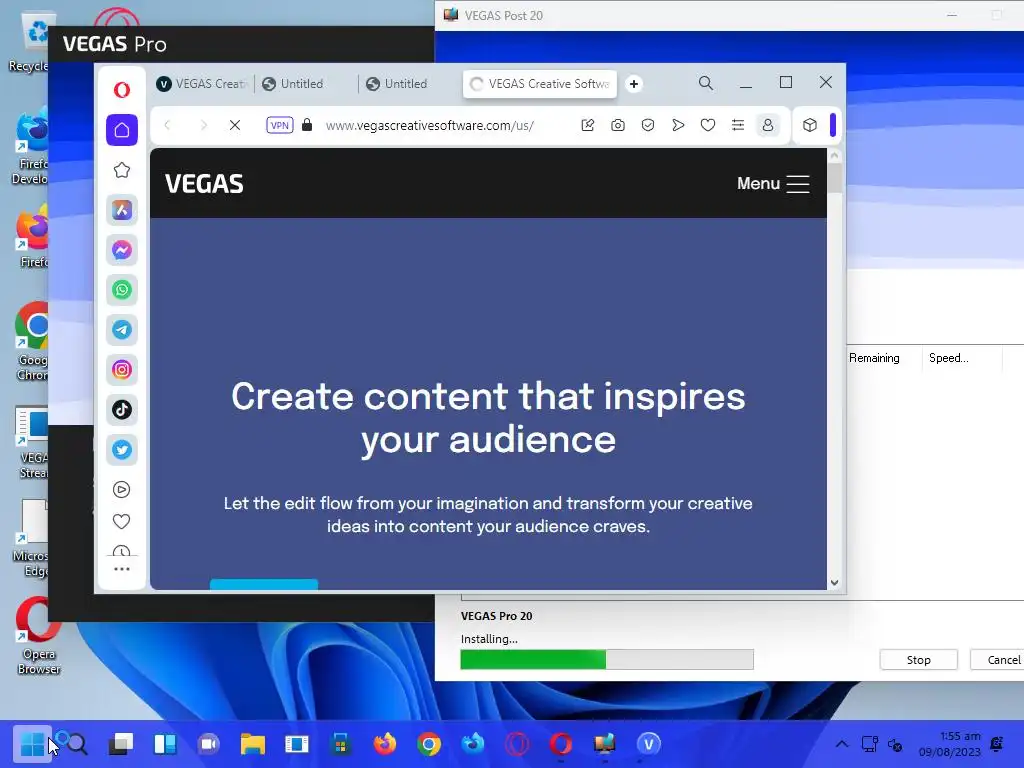Viewport: 1024px width, 768px height.
Task: Open sidebar setup three-dots menu
Action: [121, 569]
